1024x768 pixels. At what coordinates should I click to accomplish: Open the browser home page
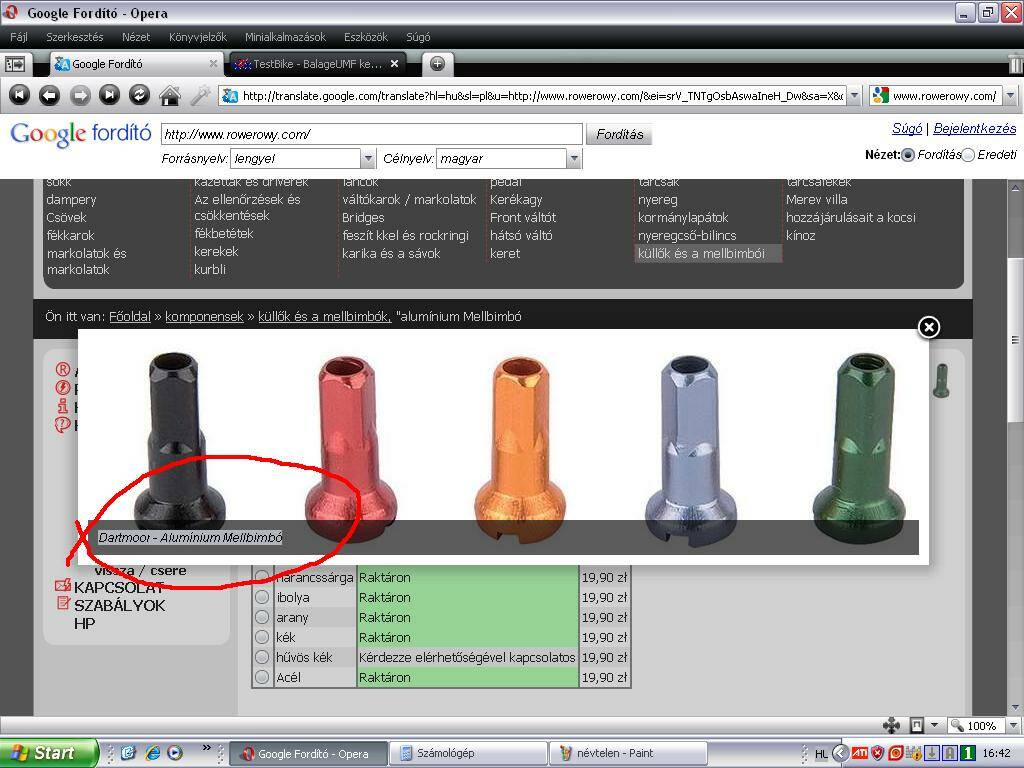[170, 95]
